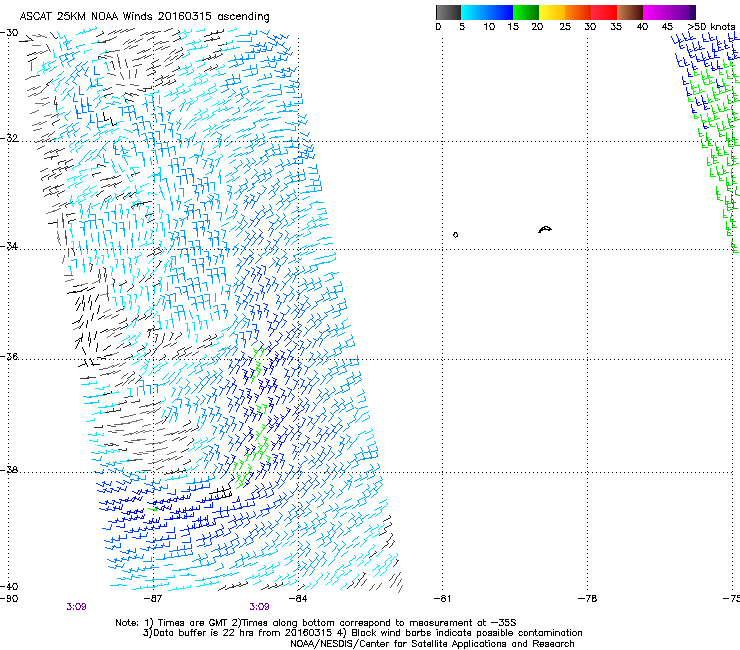Viewport: 740px width, 650px height.
Task: Click the '-36' latitude axis label
Action: pyautogui.click(x=9, y=356)
